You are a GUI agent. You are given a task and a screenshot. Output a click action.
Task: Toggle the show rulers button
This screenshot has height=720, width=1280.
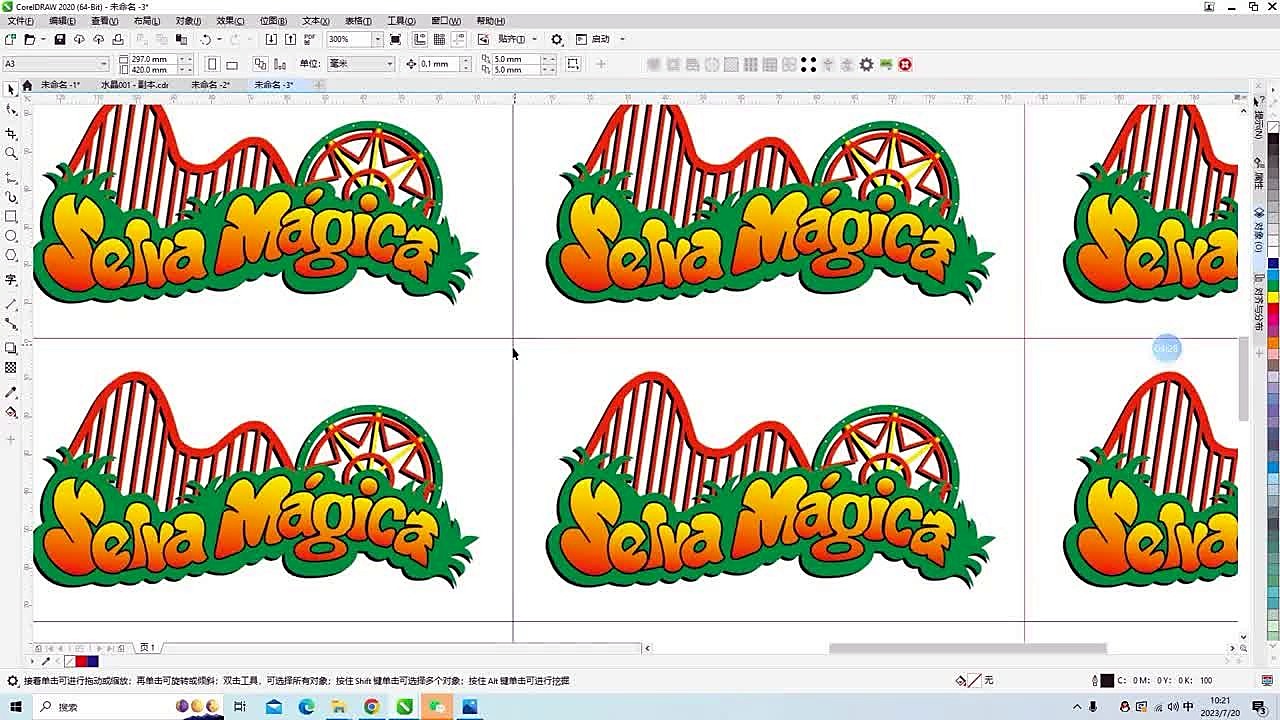coord(420,40)
